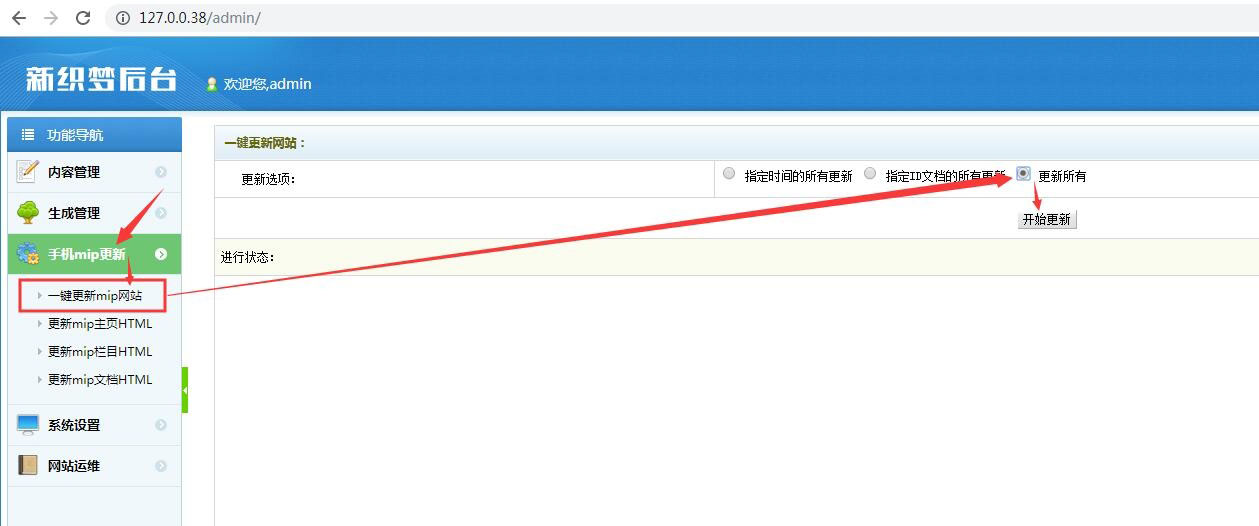Open the 更新mip文档HTML link
Screen dimensions: 1259x526
coord(100,380)
